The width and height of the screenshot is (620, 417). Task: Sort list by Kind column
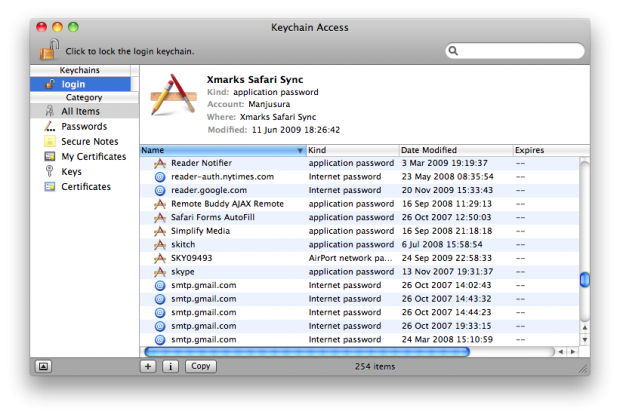(x=353, y=150)
